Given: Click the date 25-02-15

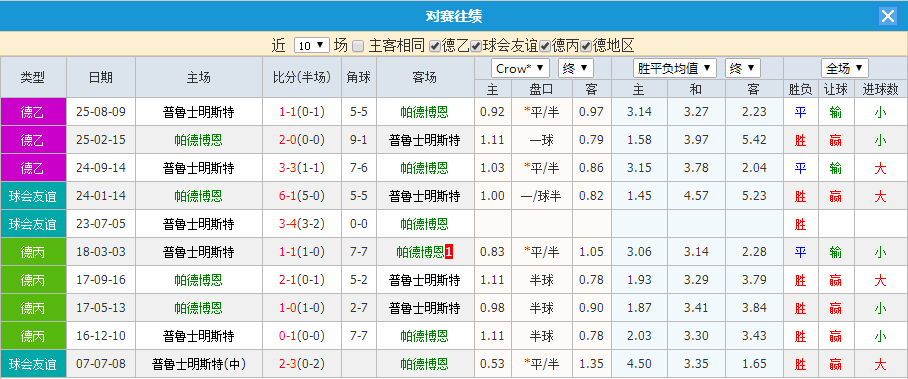Looking at the screenshot, I should [101, 140].
